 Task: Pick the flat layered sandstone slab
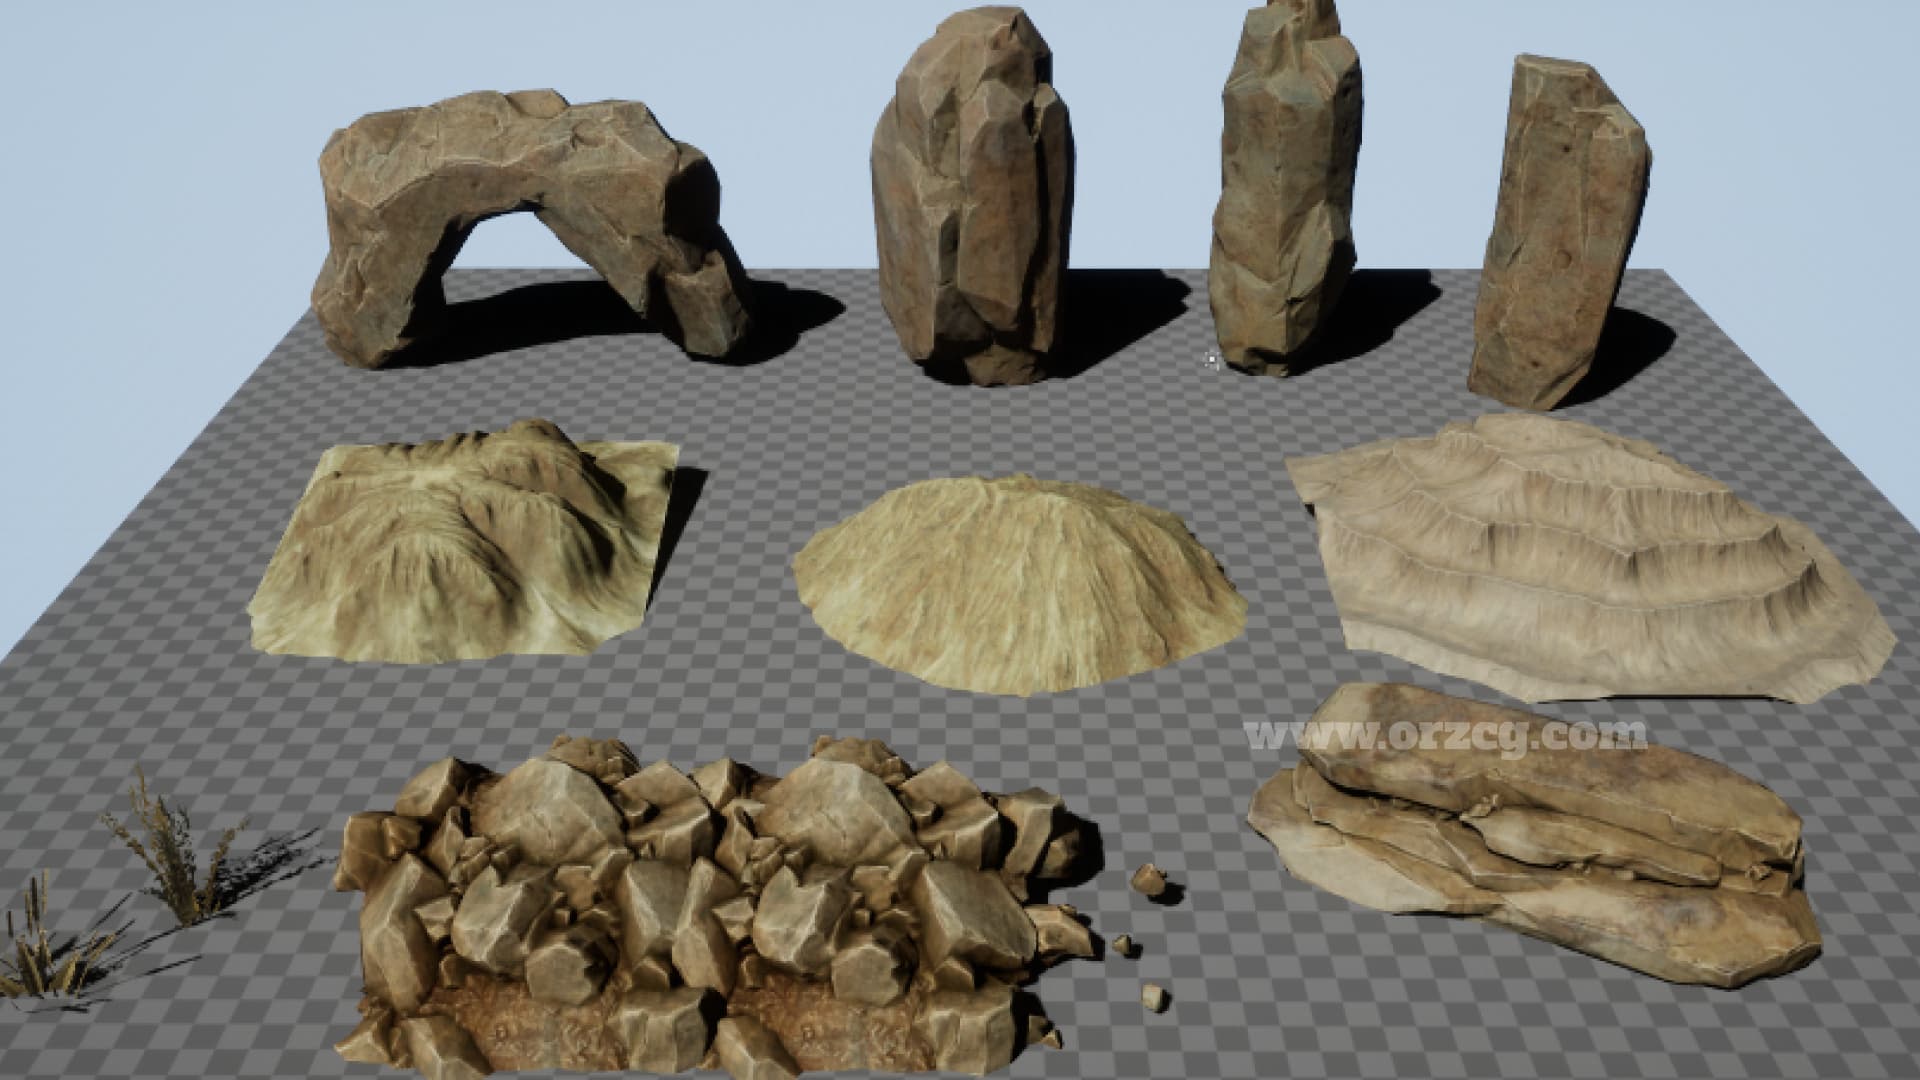(x=1535, y=835)
